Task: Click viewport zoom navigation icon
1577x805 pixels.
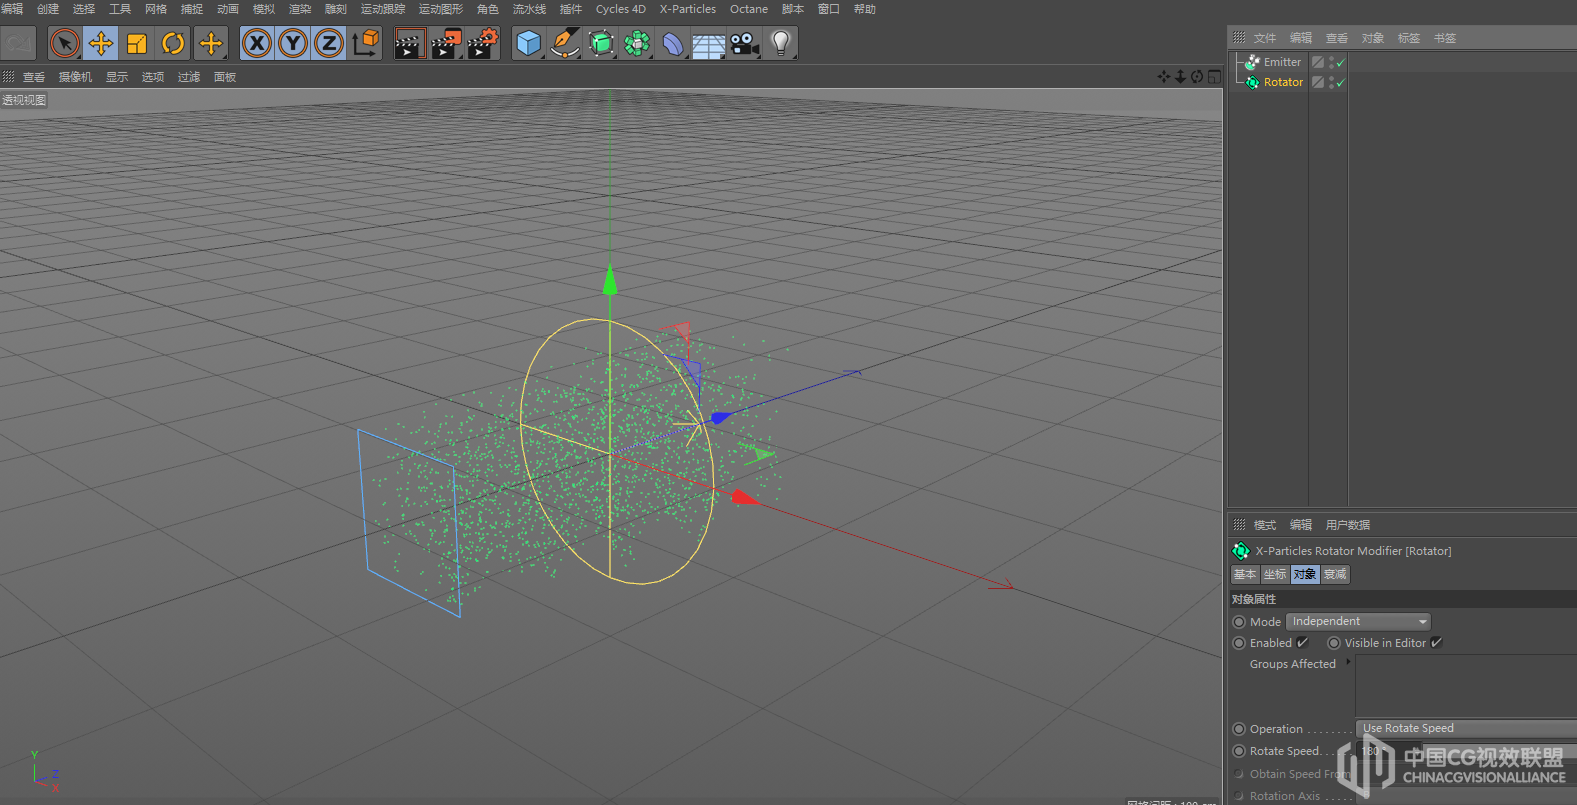Action: 1180,77
